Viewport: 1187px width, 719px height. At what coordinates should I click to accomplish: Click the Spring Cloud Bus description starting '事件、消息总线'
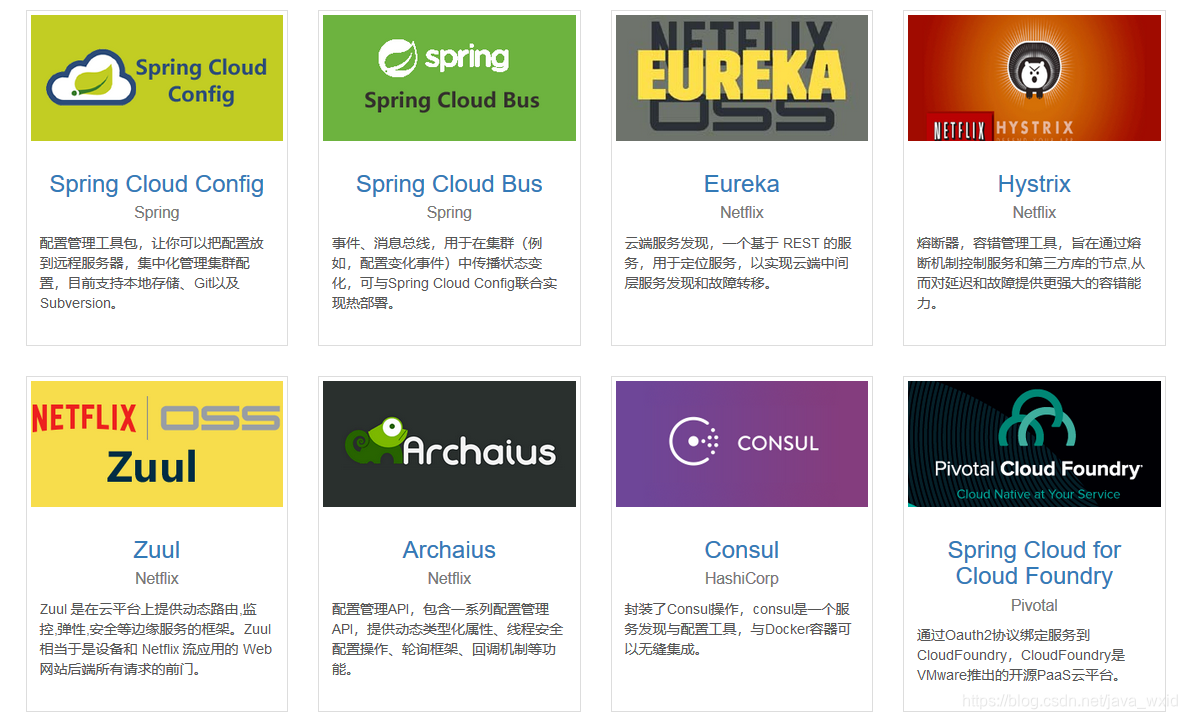point(444,273)
